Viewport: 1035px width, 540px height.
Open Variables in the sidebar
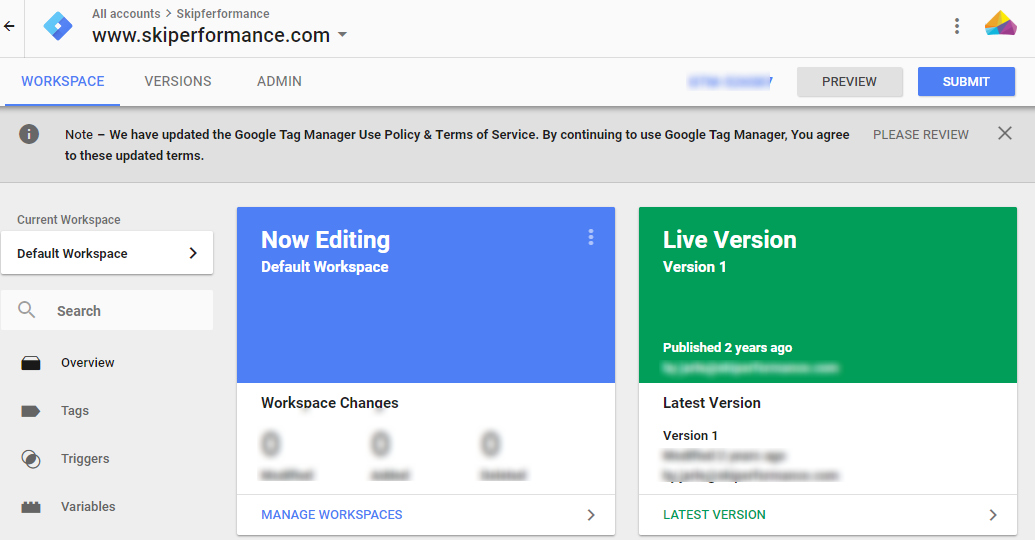88,506
